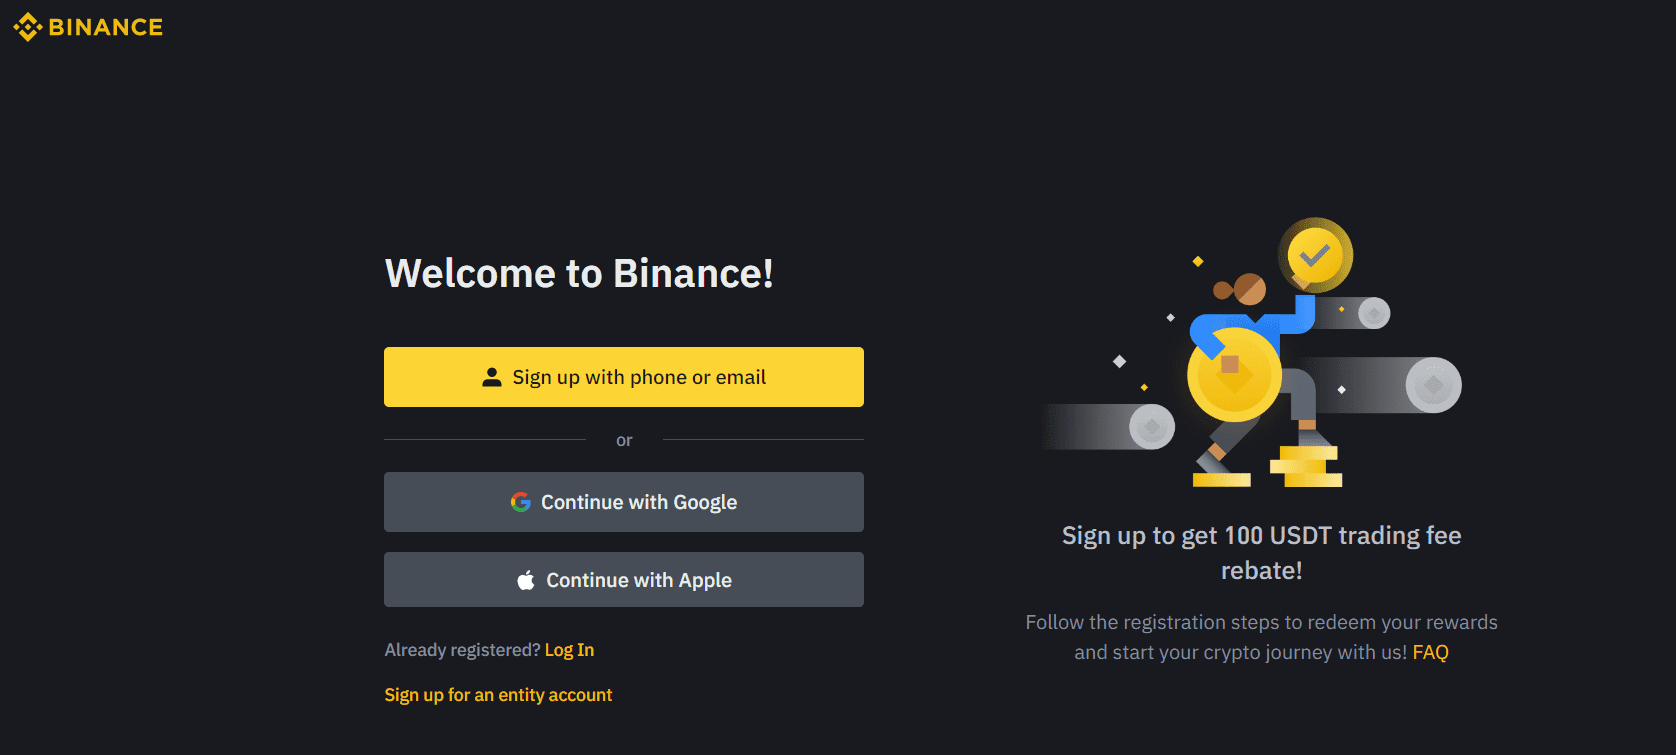Click the person icon on sign-up button
The width and height of the screenshot is (1676, 755).
pyautogui.click(x=492, y=377)
